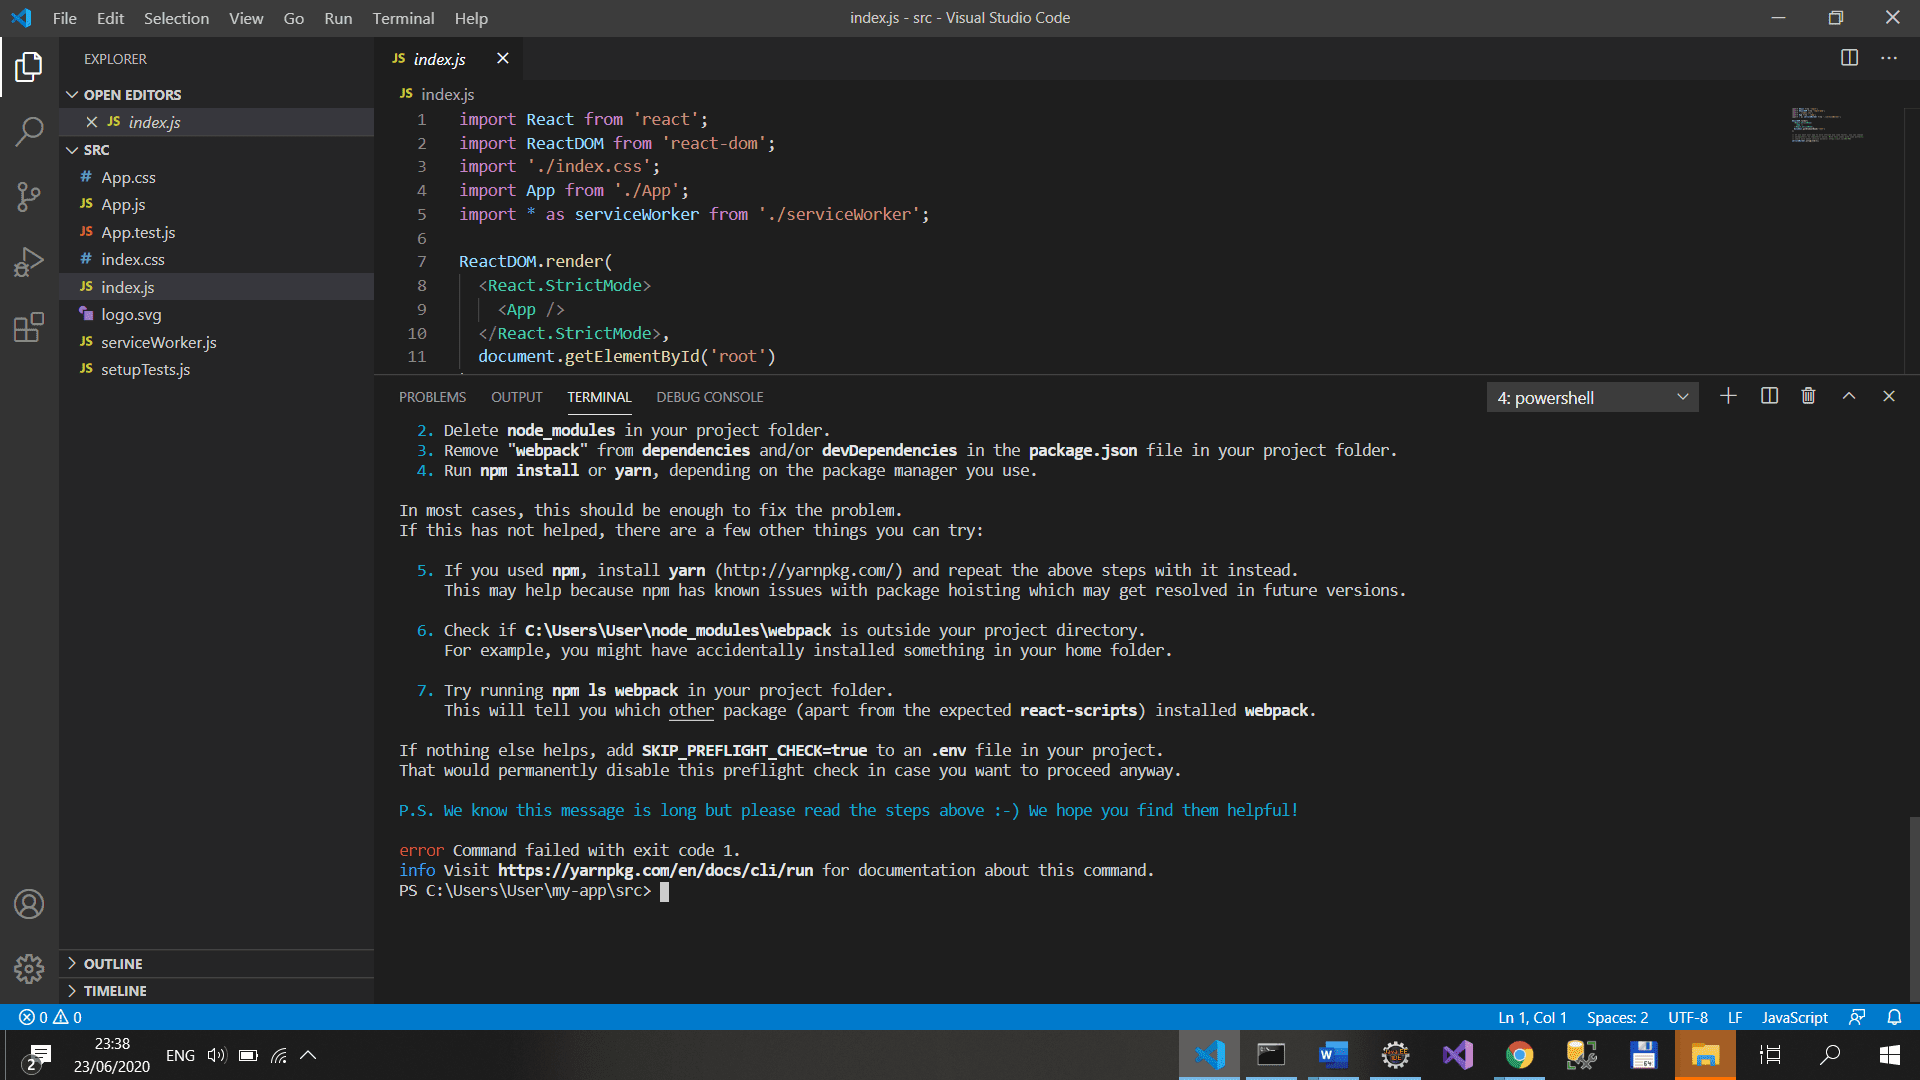Open the Accounts menu in activity bar
The image size is (1920, 1080).
tap(29, 904)
